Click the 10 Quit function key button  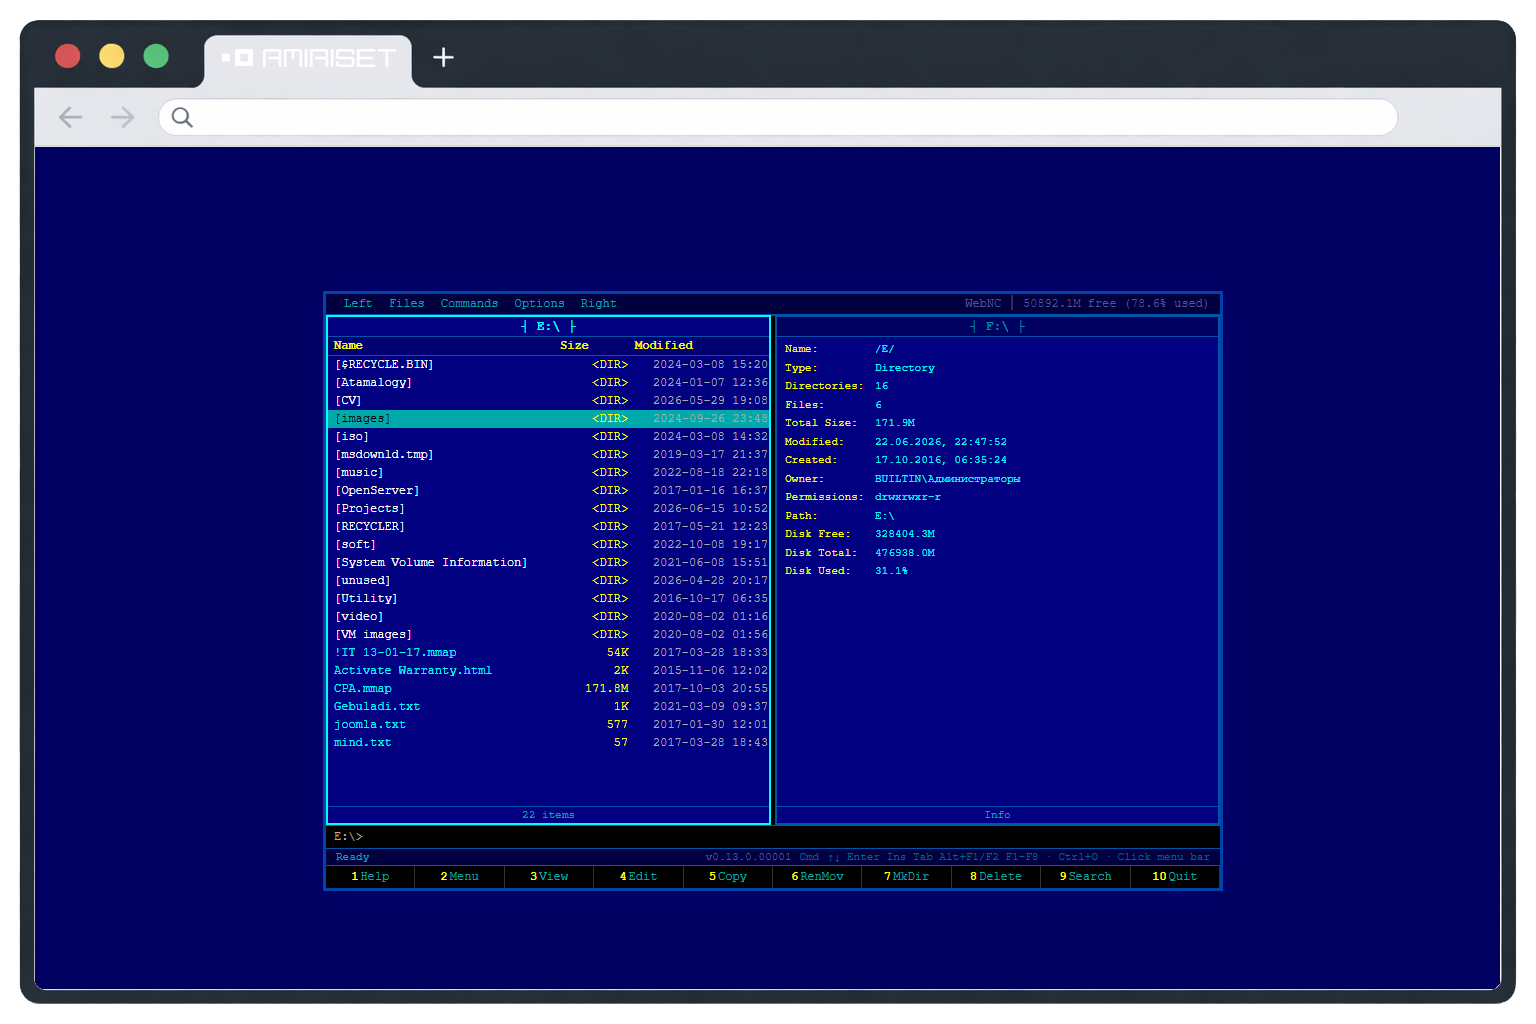(1175, 877)
